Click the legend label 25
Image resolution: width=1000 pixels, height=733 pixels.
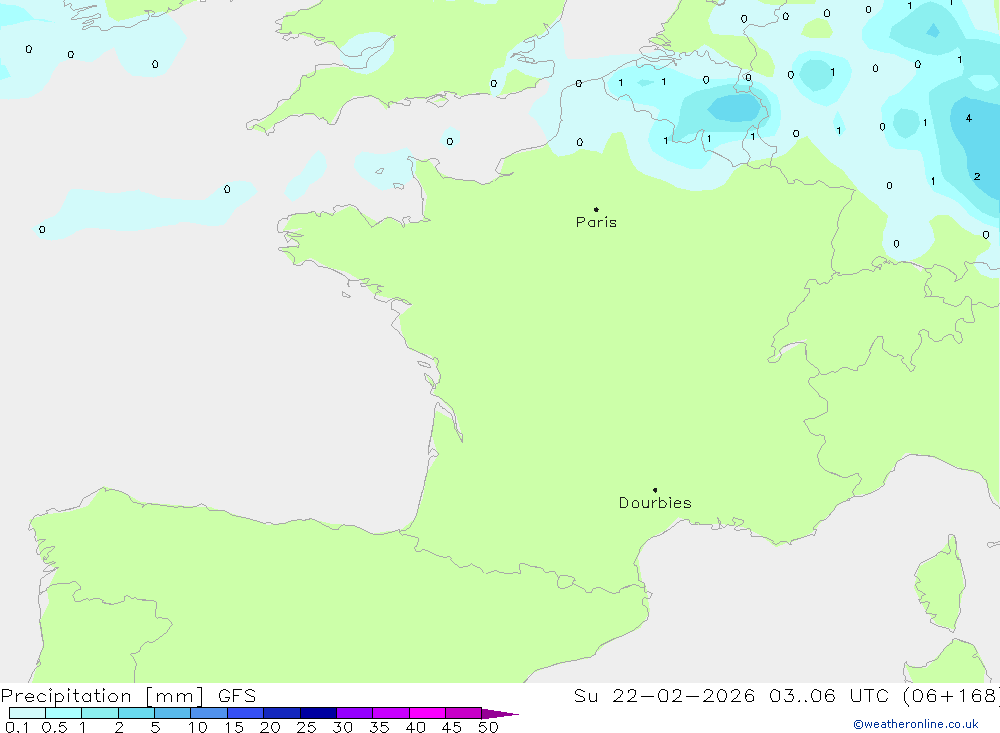click(x=307, y=727)
